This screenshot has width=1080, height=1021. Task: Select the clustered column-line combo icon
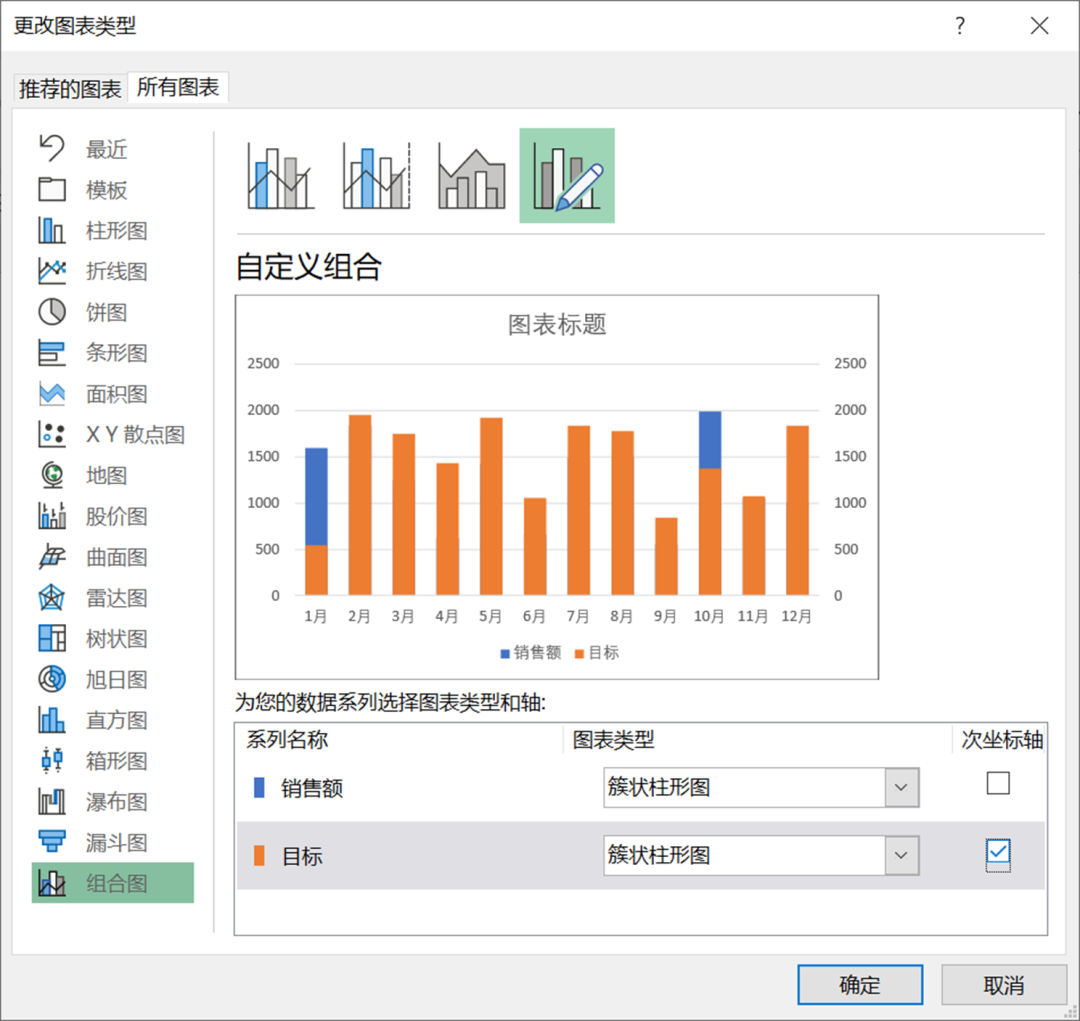[281, 177]
